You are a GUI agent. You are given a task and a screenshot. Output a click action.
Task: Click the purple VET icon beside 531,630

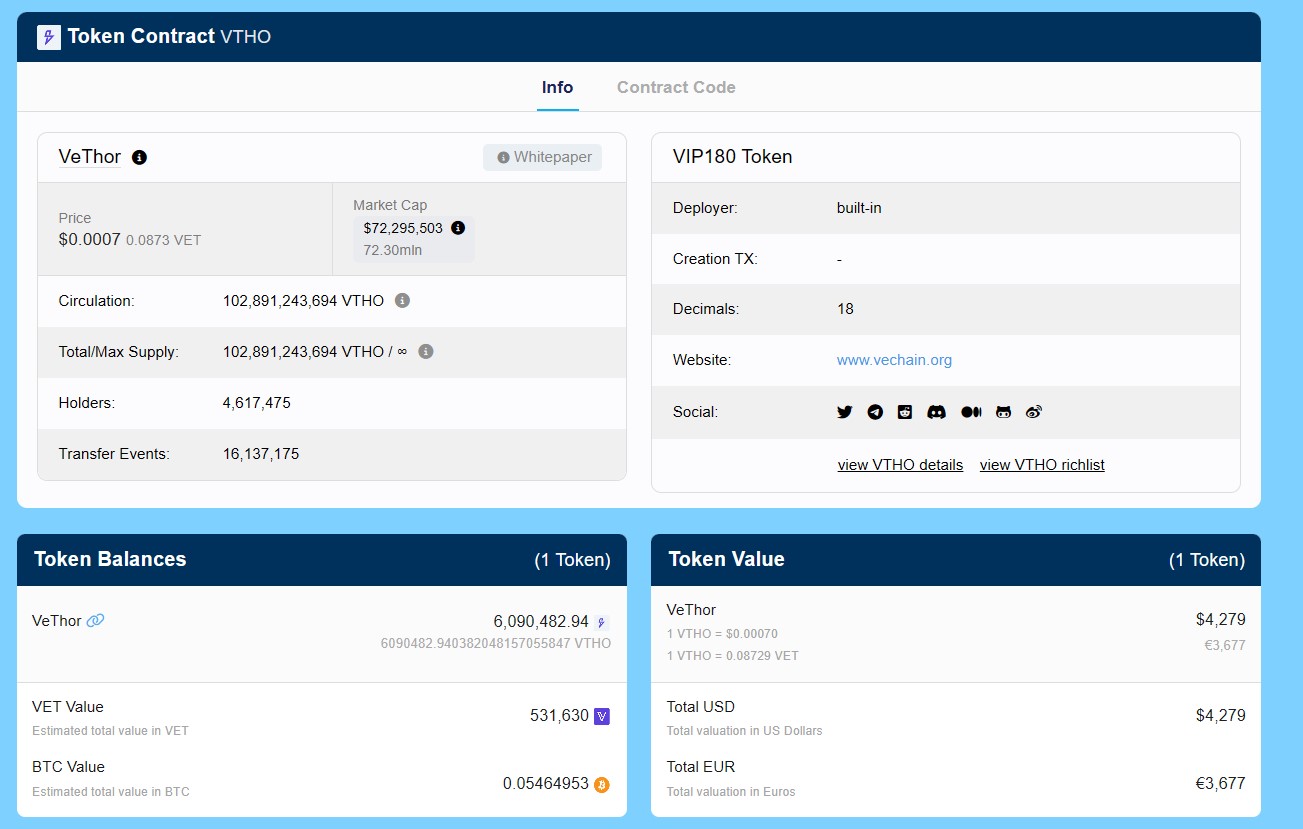click(602, 716)
